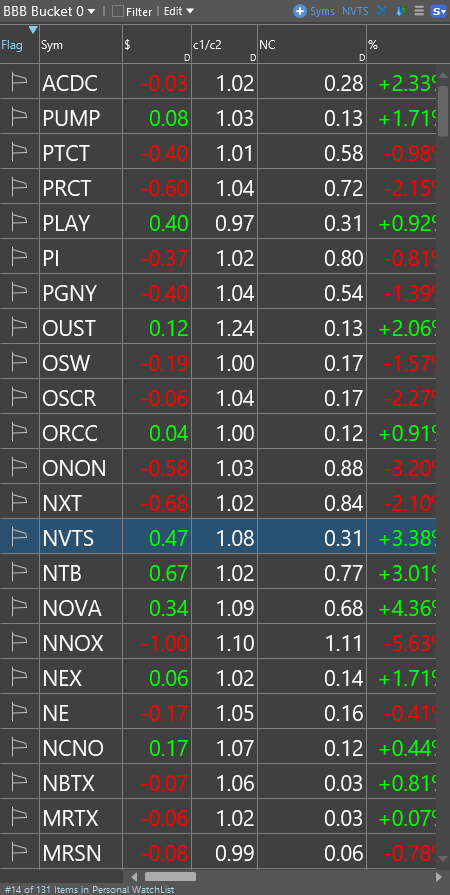Click the vertical scrollbar down arrow
This screenshot has height=895, width=450.
coord(443,858)
